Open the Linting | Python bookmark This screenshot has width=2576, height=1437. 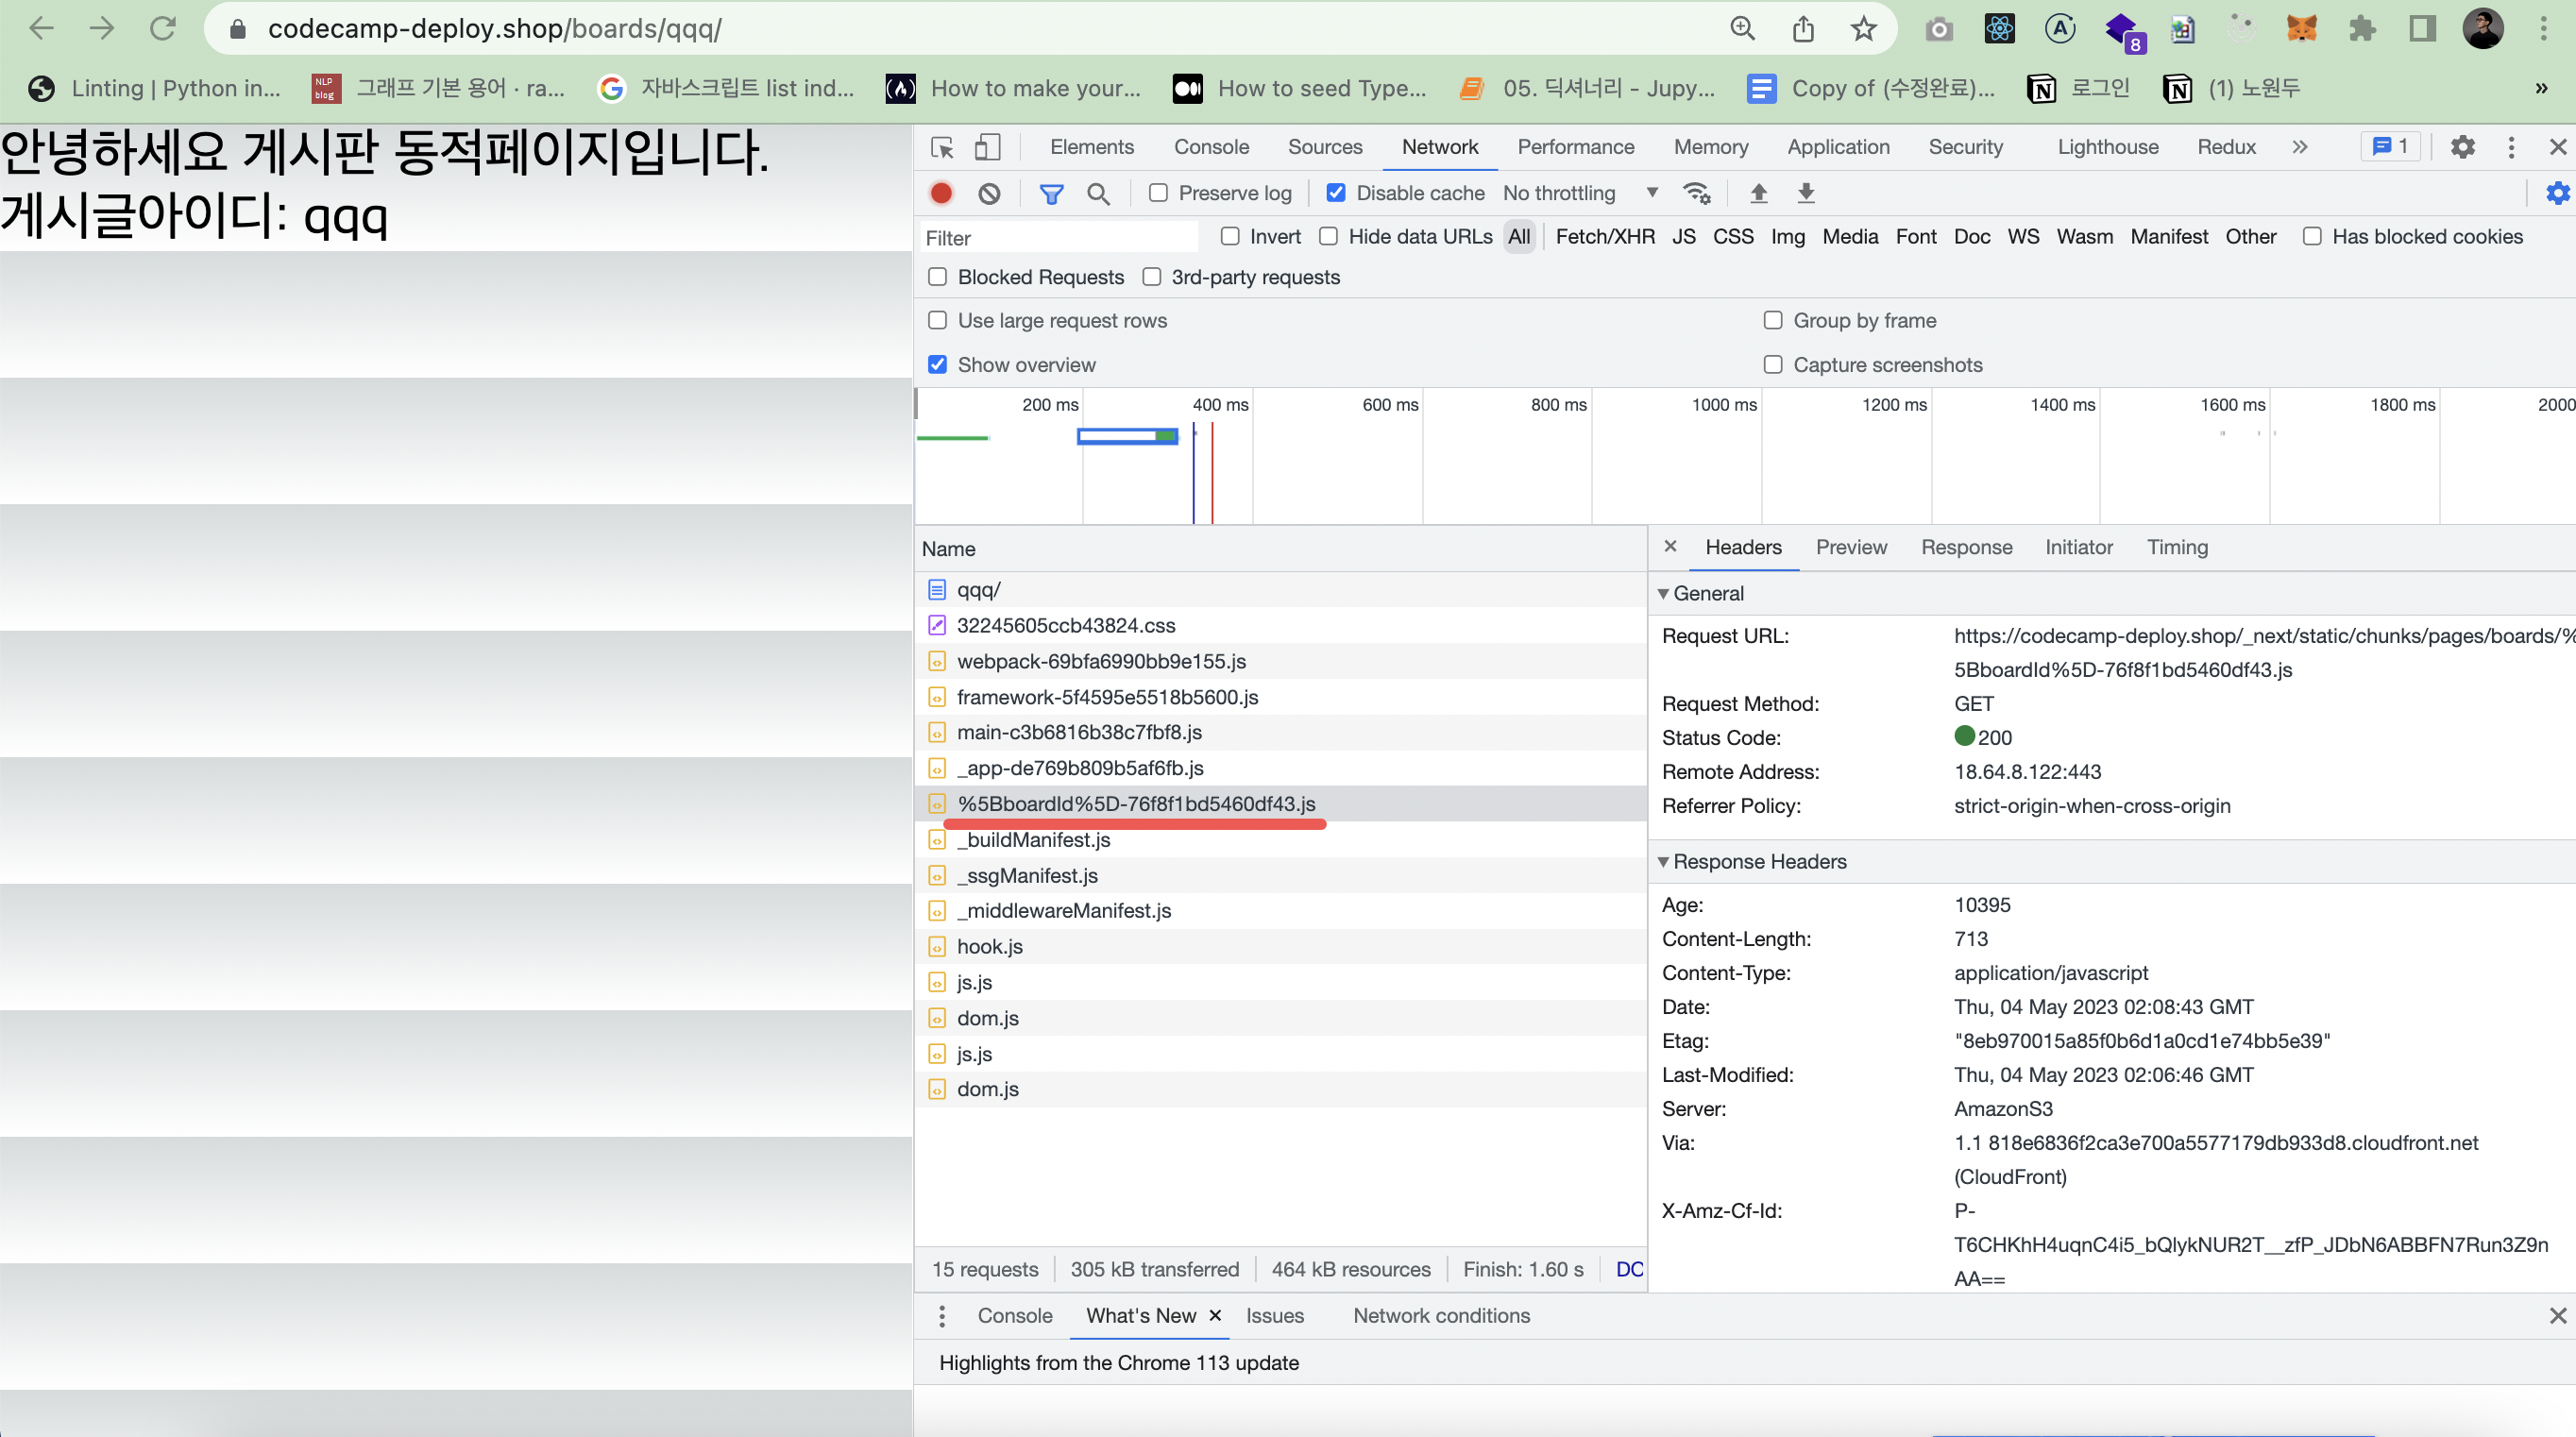pyautogui.click(x=154, y=88)
